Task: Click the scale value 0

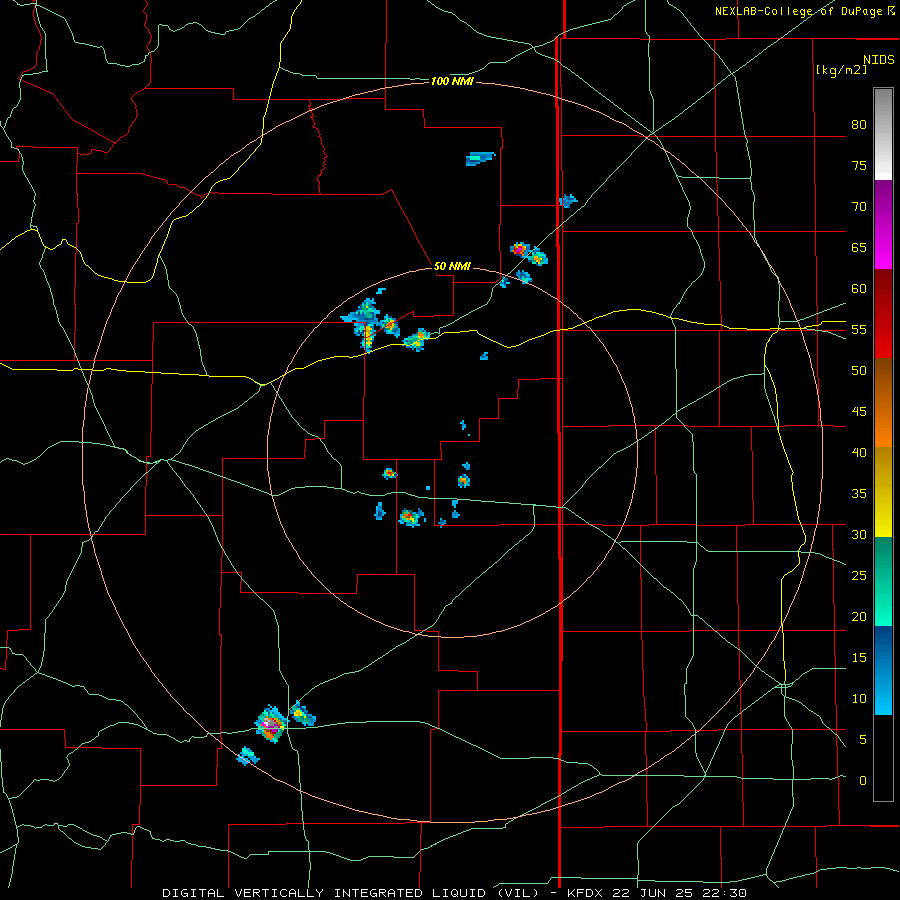Action: [863, 781]
